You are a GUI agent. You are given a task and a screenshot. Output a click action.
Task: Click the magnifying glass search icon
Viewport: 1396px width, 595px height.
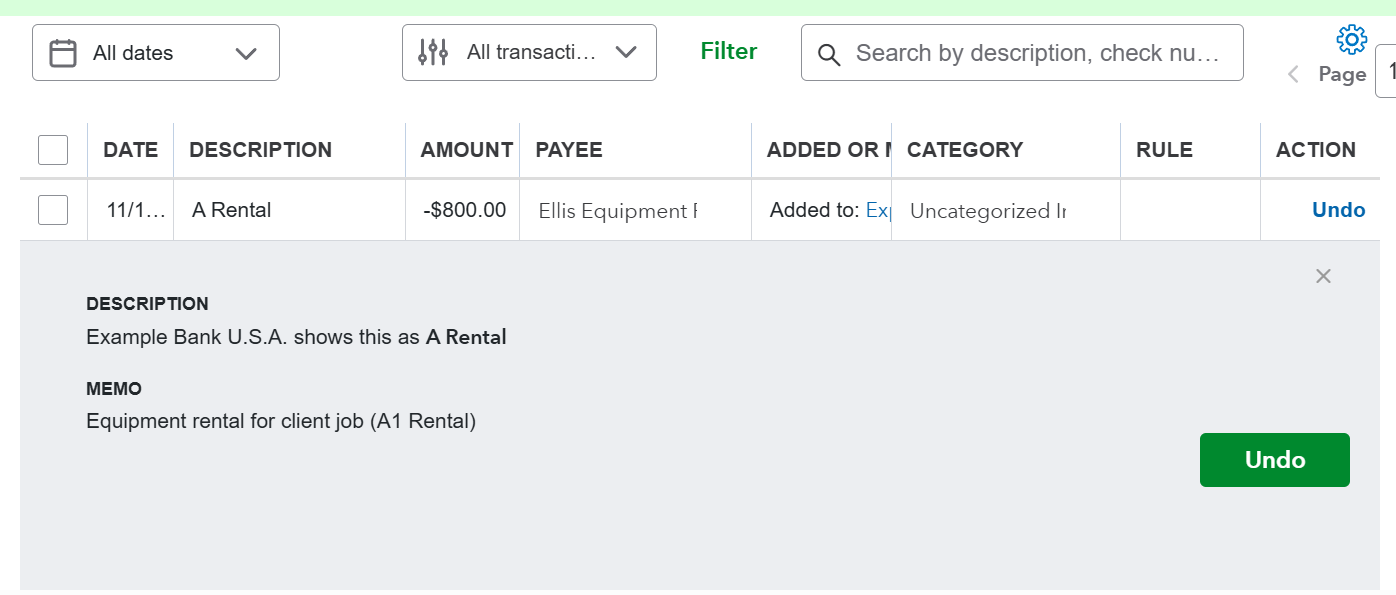point(829,54)
